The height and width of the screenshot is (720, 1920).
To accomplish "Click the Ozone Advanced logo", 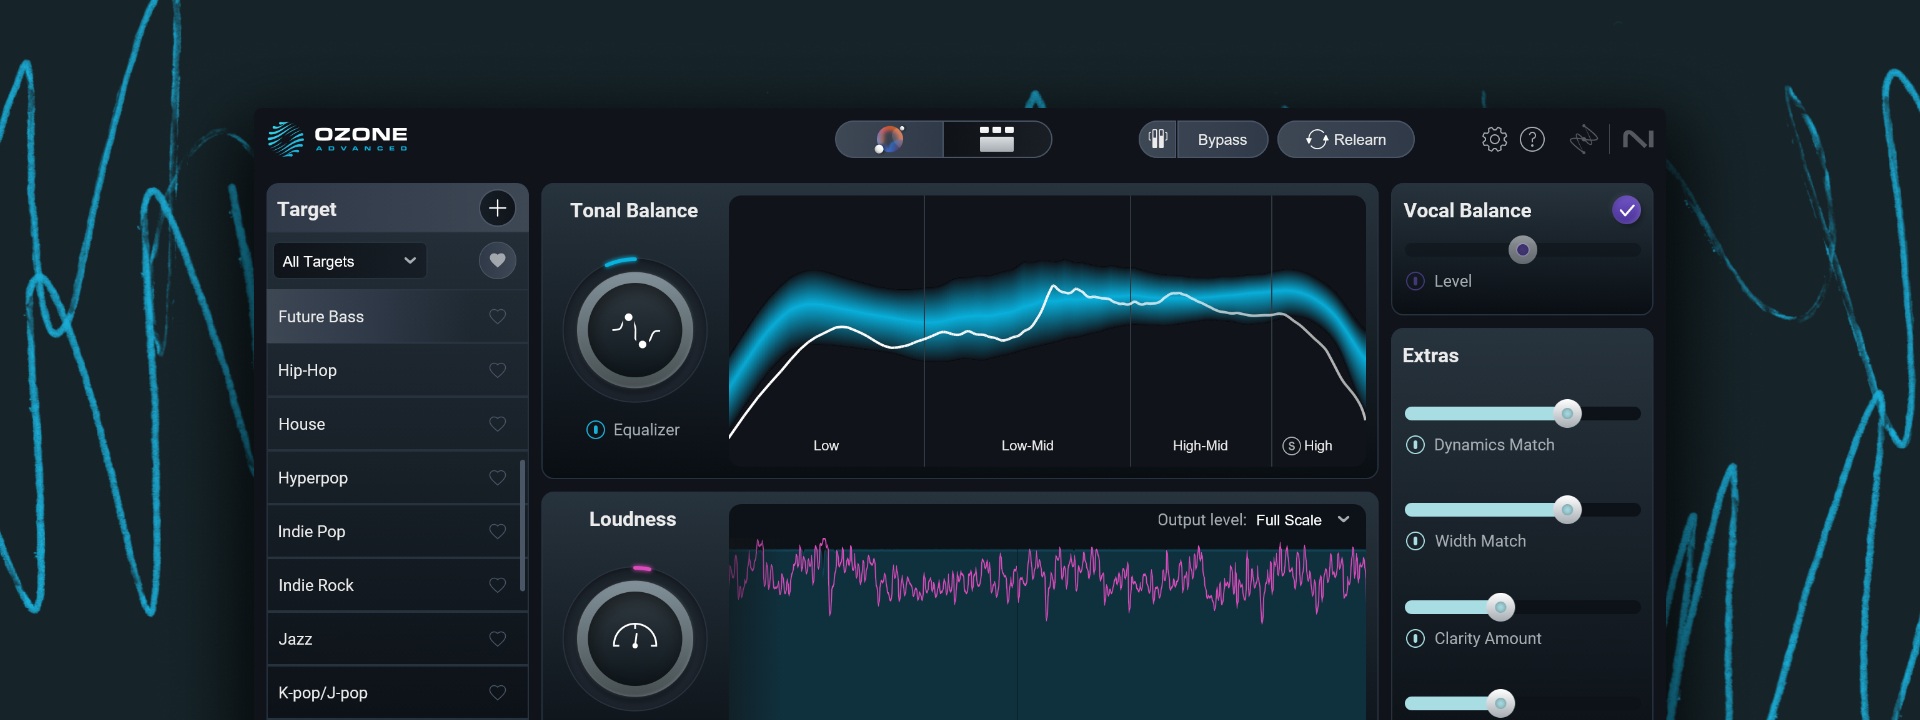I will point(338,139).
